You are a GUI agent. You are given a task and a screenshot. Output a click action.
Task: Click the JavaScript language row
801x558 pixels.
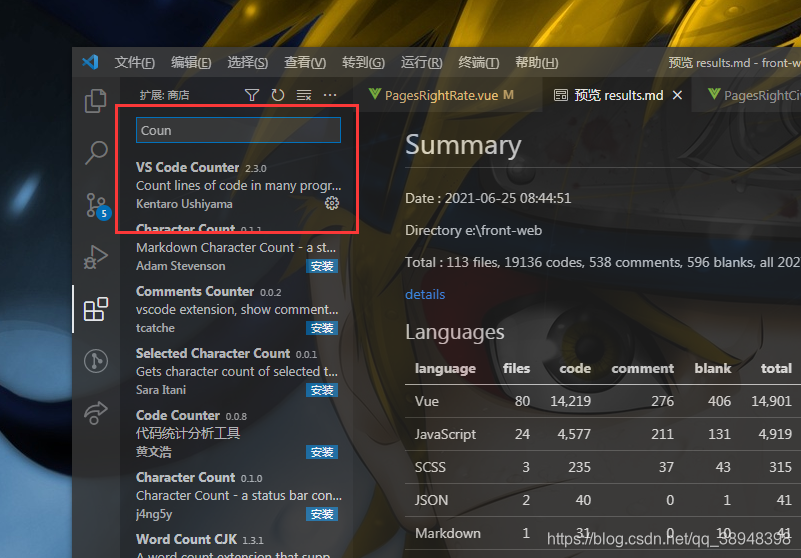pyautogui.click(x=603, y=434)
